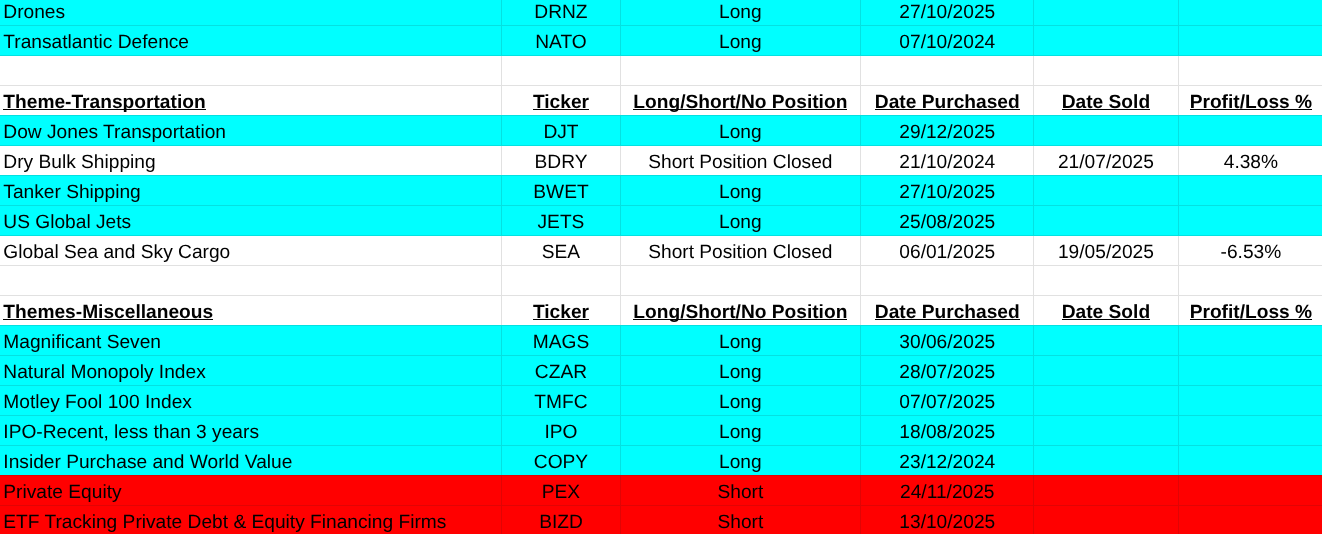Image resolution: width=1322 pixels, height=534 pixels.
Task: Select the Transatlantic Defence cell
Action: (96, 42)
